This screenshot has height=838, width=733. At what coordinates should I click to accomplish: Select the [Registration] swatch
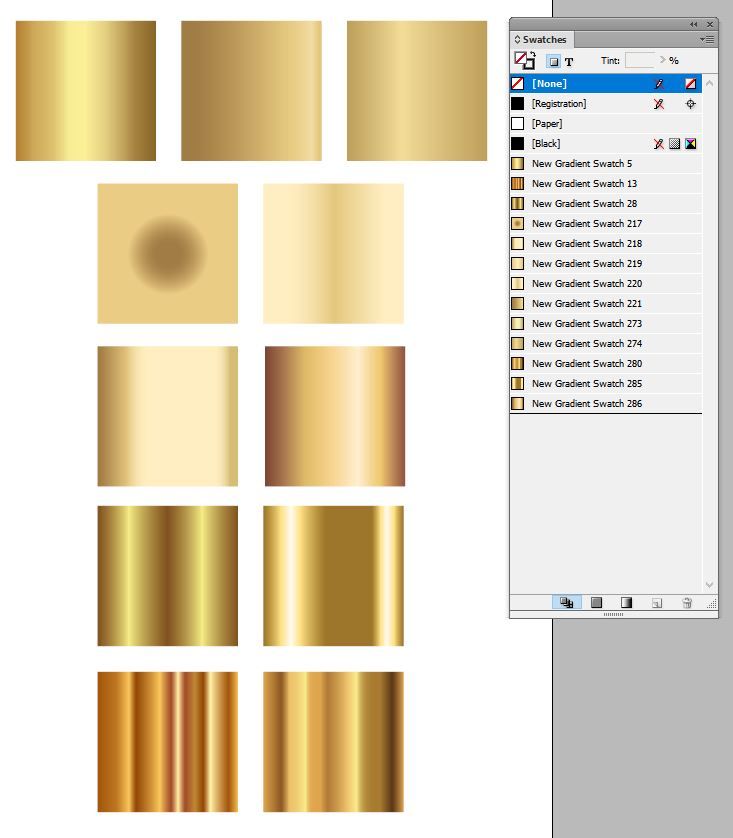(606, 104)
